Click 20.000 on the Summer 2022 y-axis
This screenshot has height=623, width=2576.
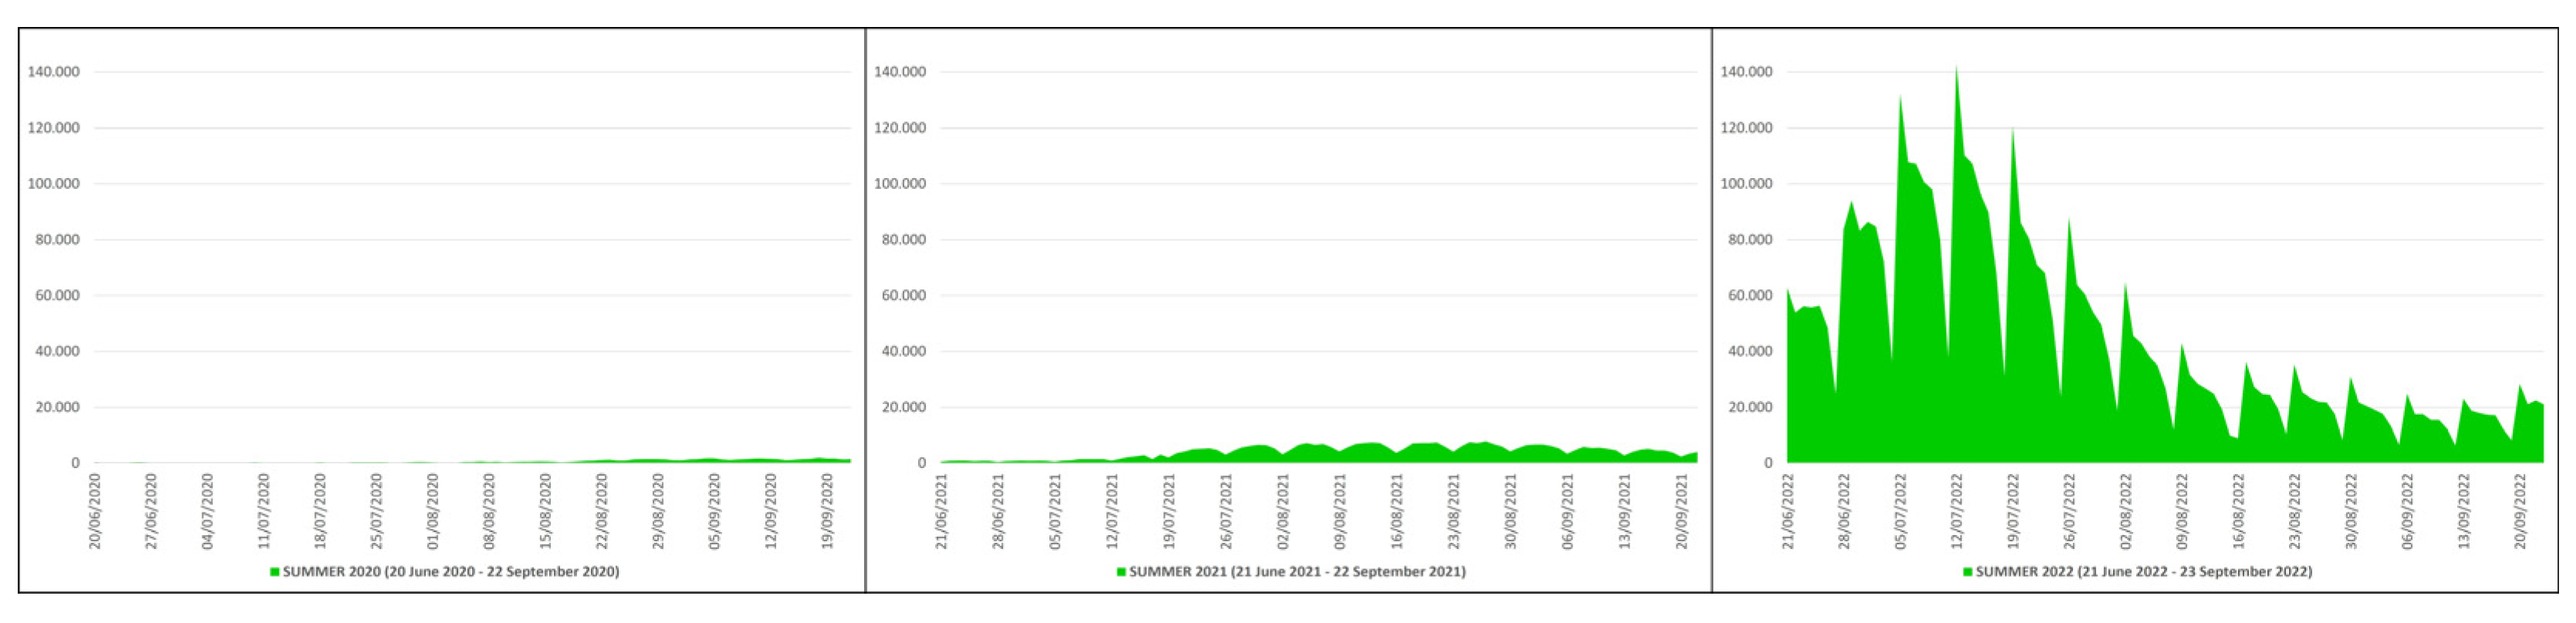(x=1750, y=408)
